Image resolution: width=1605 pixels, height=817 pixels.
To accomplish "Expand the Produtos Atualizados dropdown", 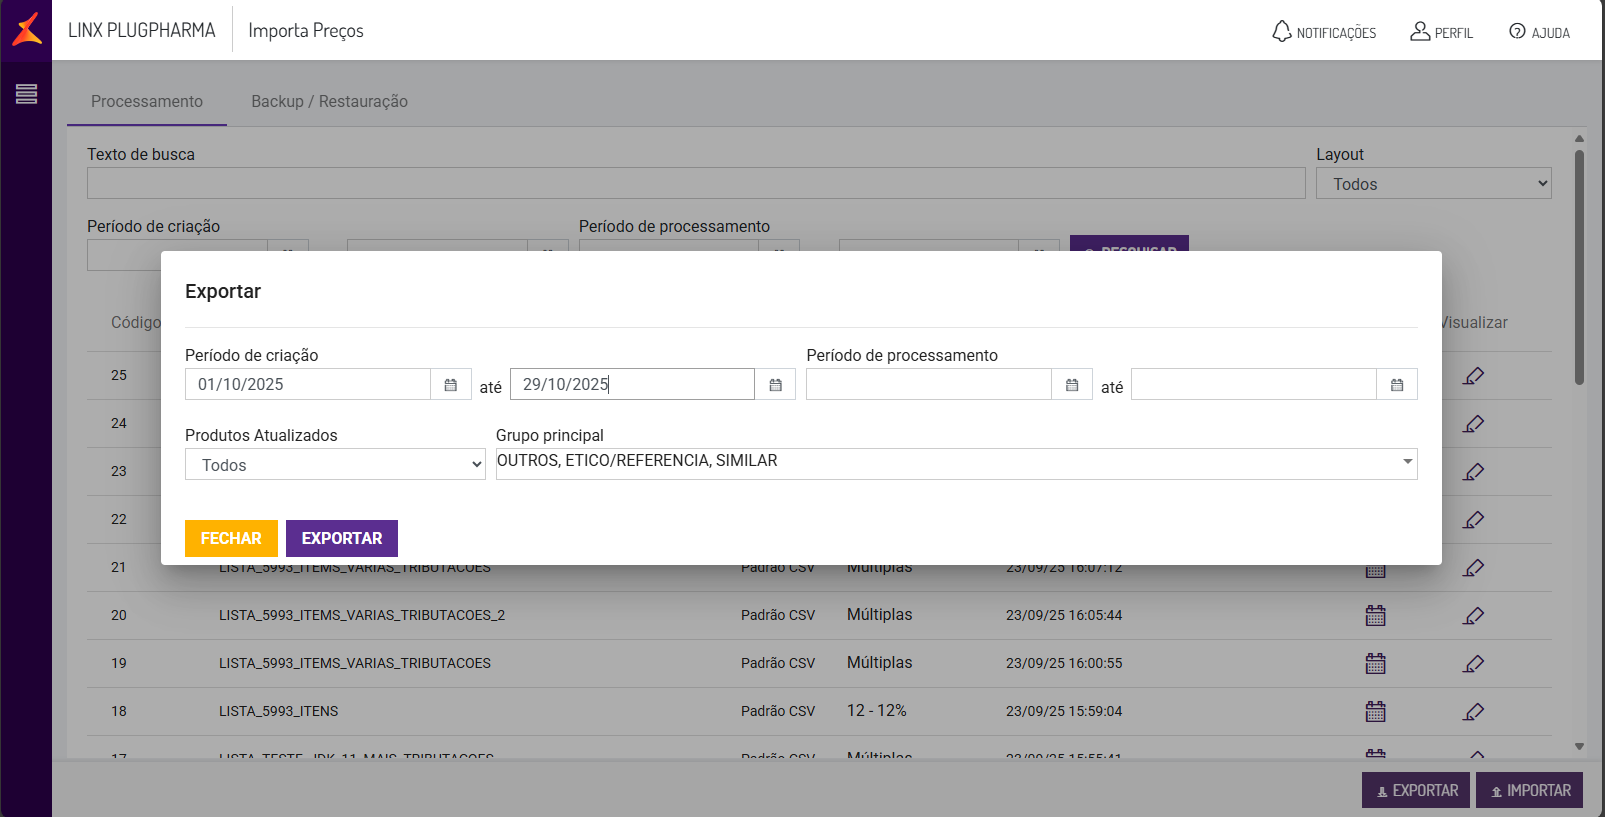I will tap(335, 465).
